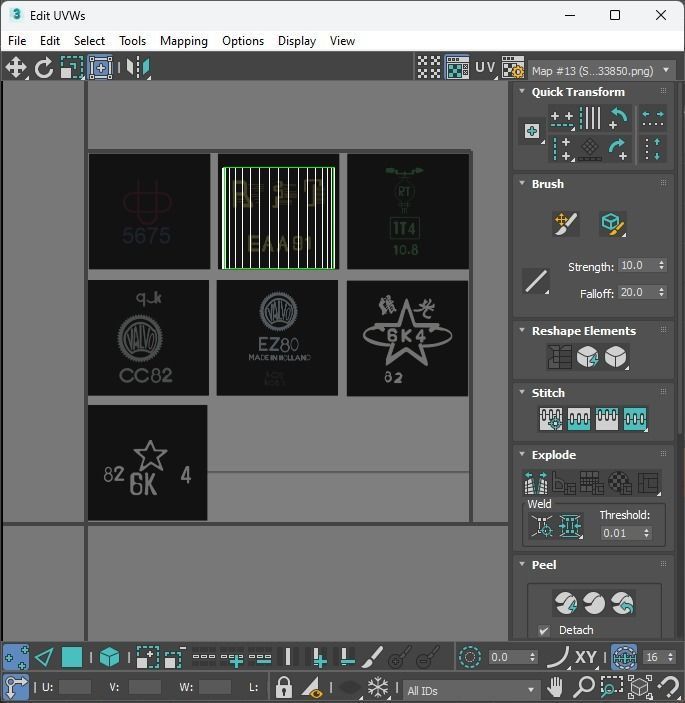Open the texture checker settings icon
The height and width of the screenshot is (703, 685).
(x=513, y=67)
